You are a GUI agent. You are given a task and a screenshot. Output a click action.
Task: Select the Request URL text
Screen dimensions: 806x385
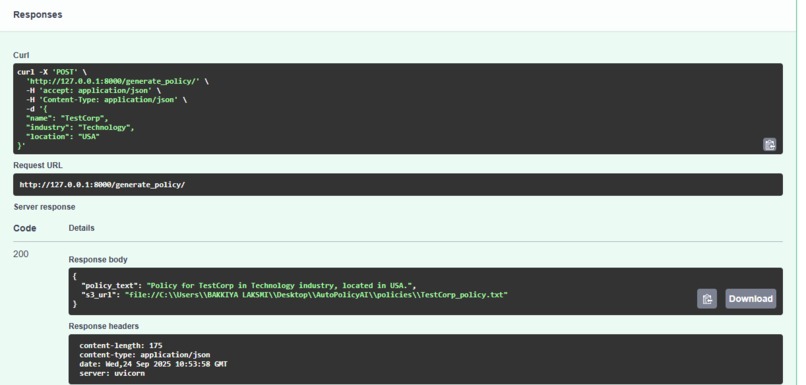[102, 185]
